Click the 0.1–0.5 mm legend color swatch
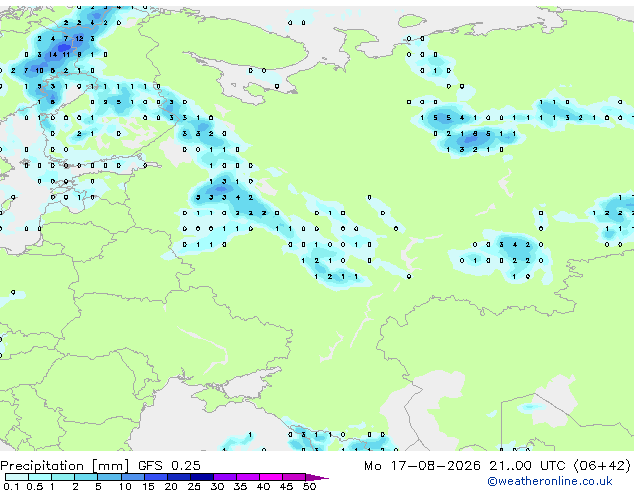The height and width of the screenshot is (490, 634). tap(17, 477)
